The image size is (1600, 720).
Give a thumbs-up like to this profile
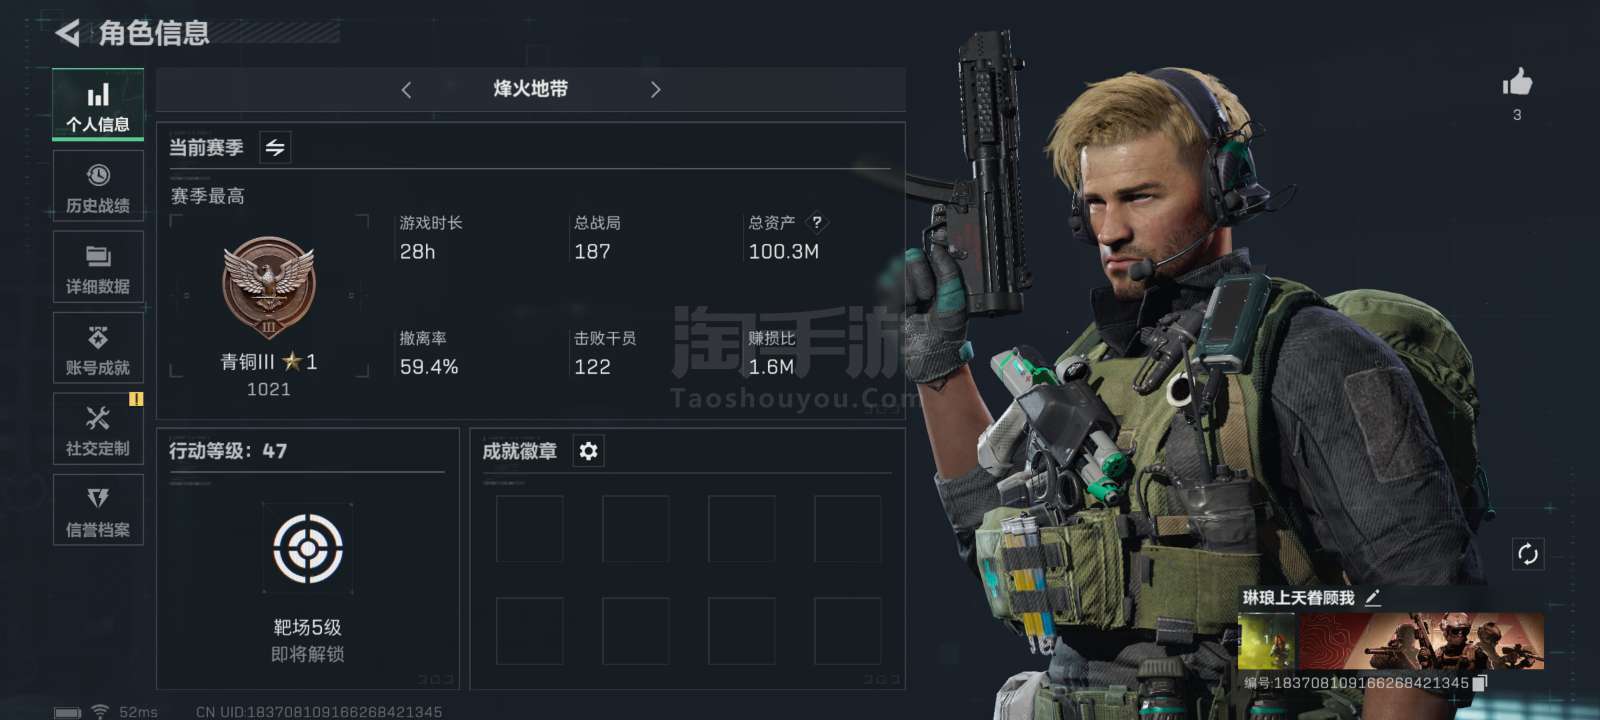tap(1517, 82)
